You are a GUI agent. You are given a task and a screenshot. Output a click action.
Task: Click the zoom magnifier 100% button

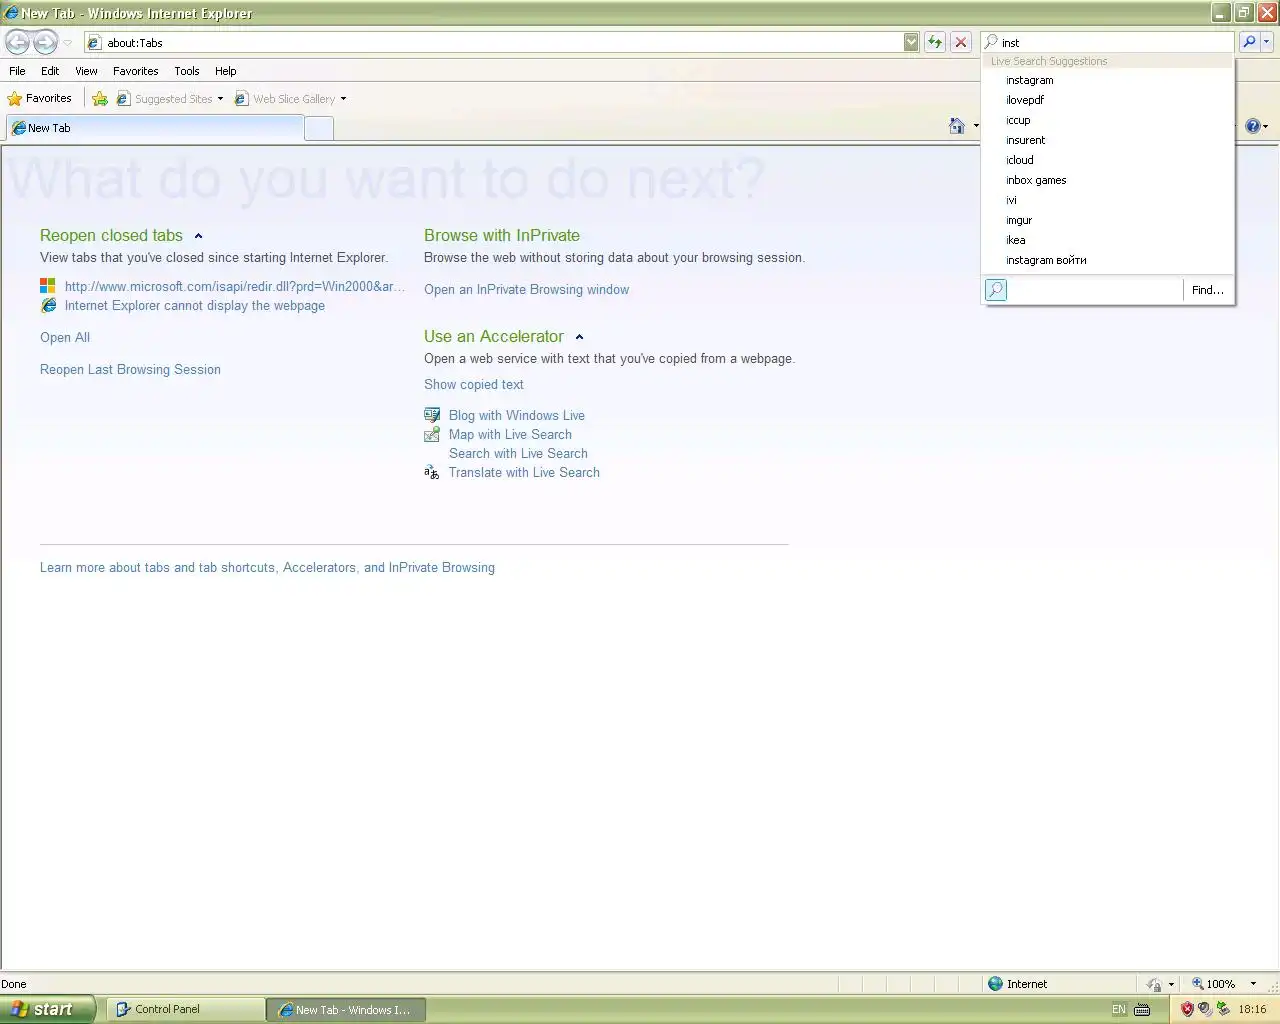(x=1213, y=984)
